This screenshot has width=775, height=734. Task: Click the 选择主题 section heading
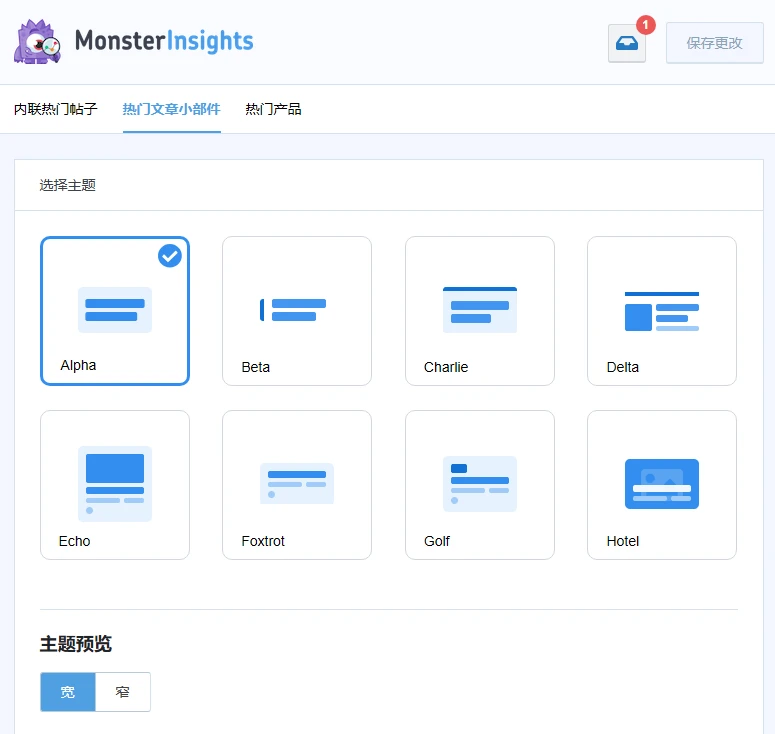[68, 185]
